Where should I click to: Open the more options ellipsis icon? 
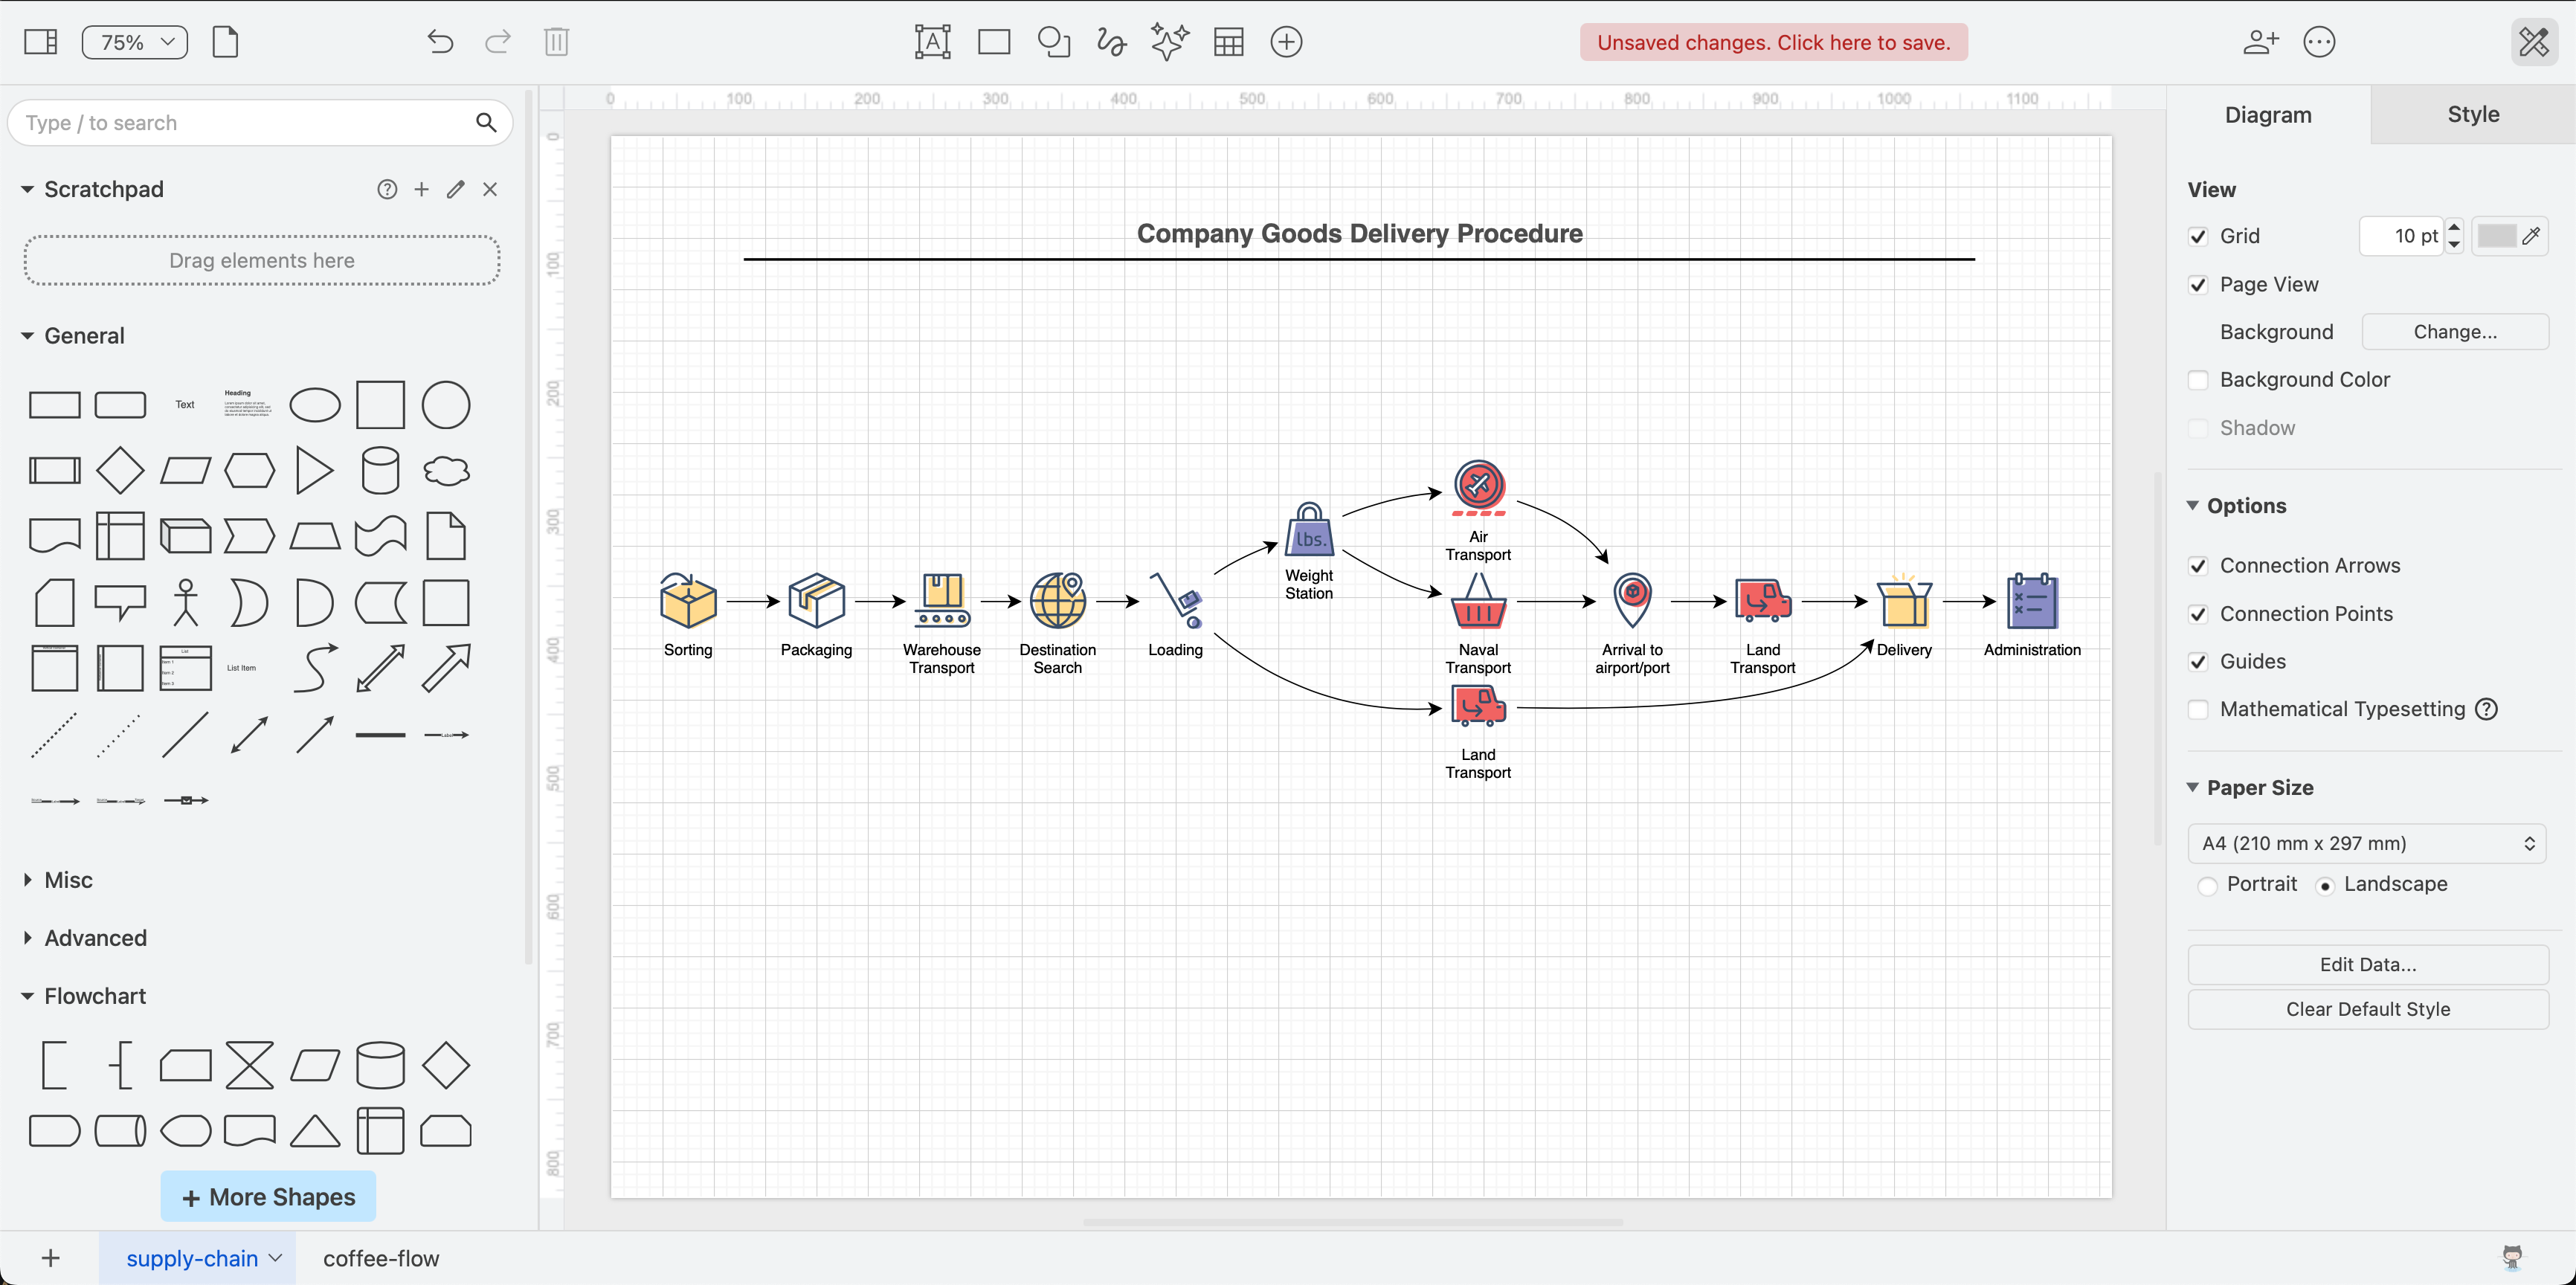coord(2319,42)
